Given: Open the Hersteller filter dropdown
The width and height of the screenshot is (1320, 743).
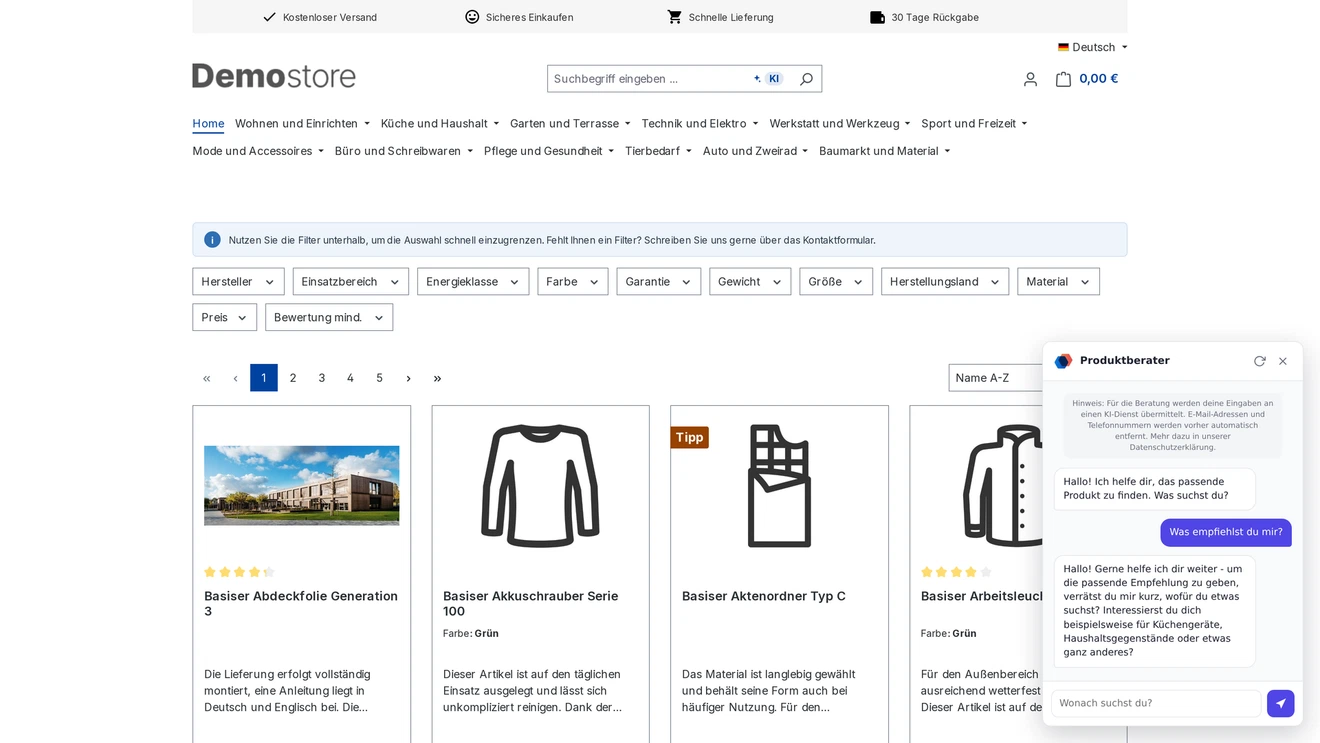Looking at the screenshot, I should 238,282.
